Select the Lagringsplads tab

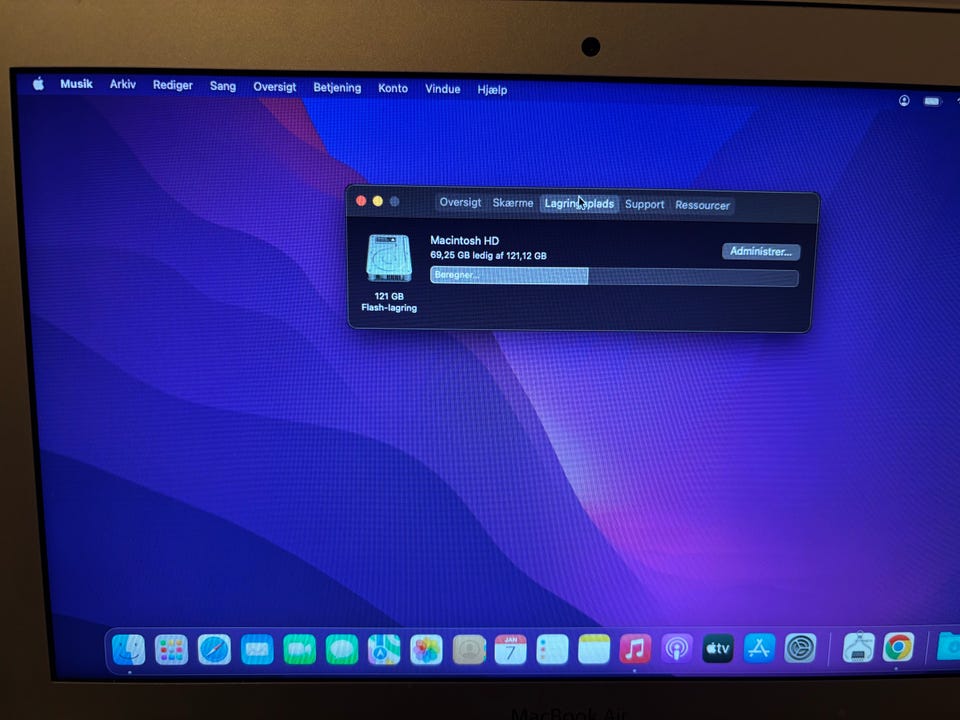click(579, 203)
